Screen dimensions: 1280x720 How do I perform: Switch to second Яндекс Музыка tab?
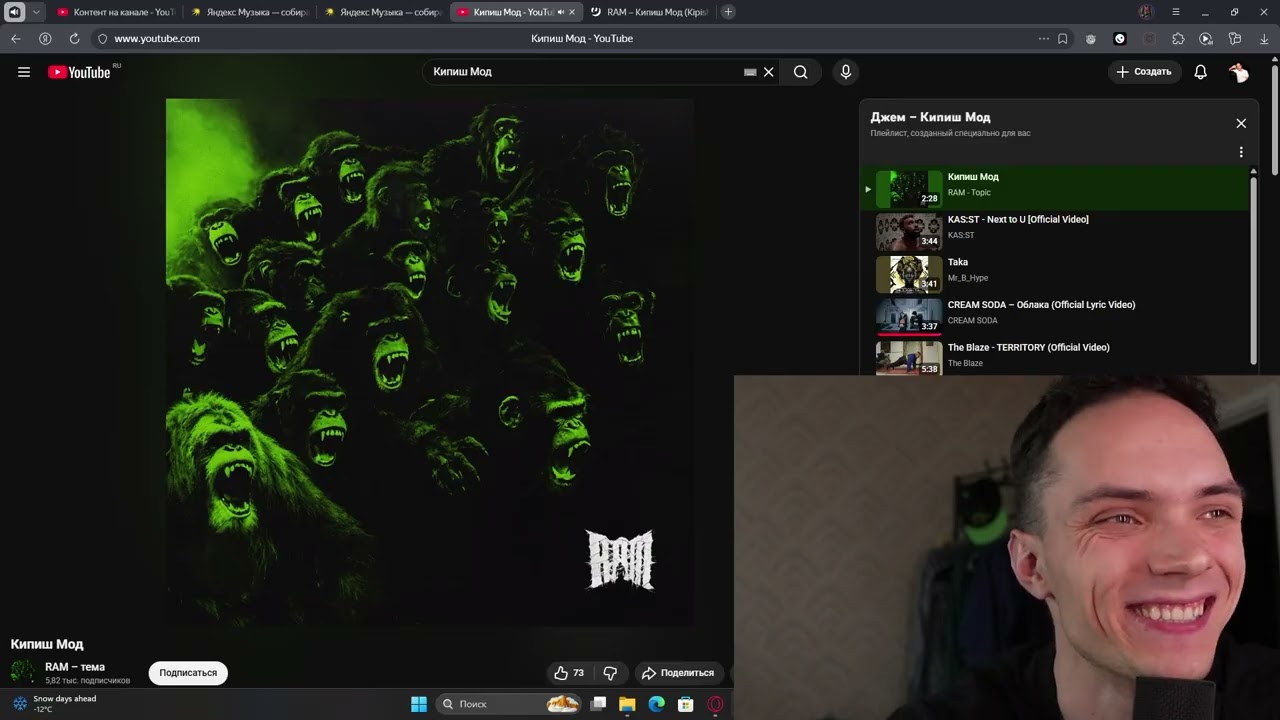click(x=383, y=12)
